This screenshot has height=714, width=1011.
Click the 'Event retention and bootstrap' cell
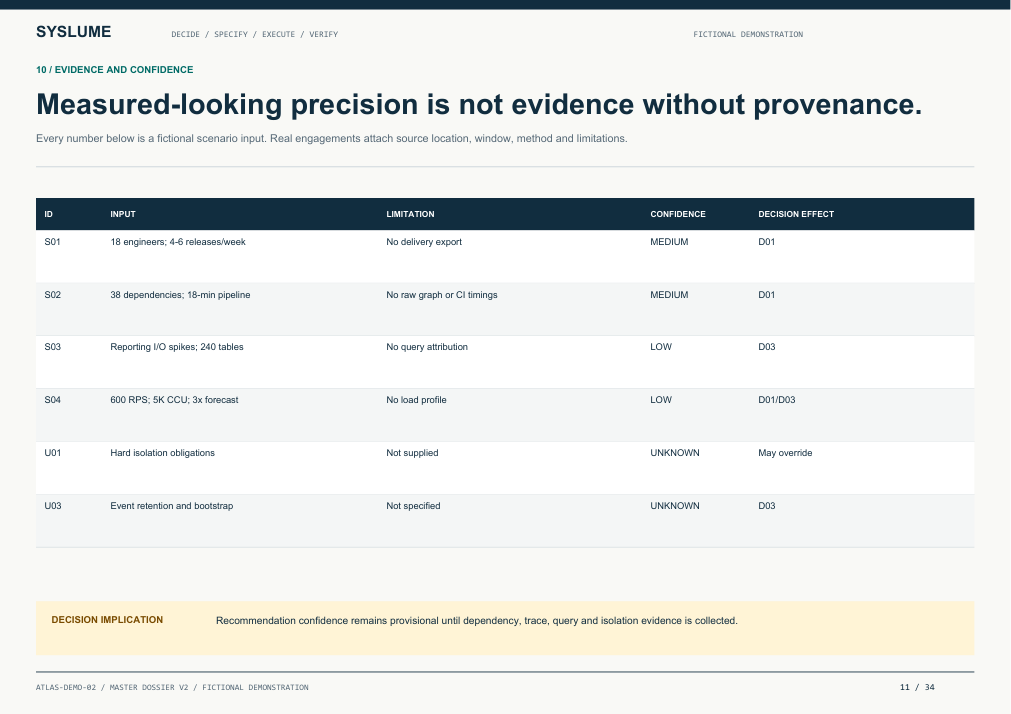tap(172, 506)
